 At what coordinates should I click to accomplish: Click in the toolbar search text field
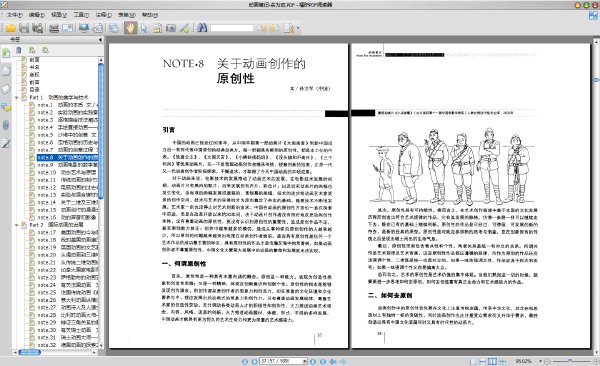pyautogui.click(x=232, y=28)
